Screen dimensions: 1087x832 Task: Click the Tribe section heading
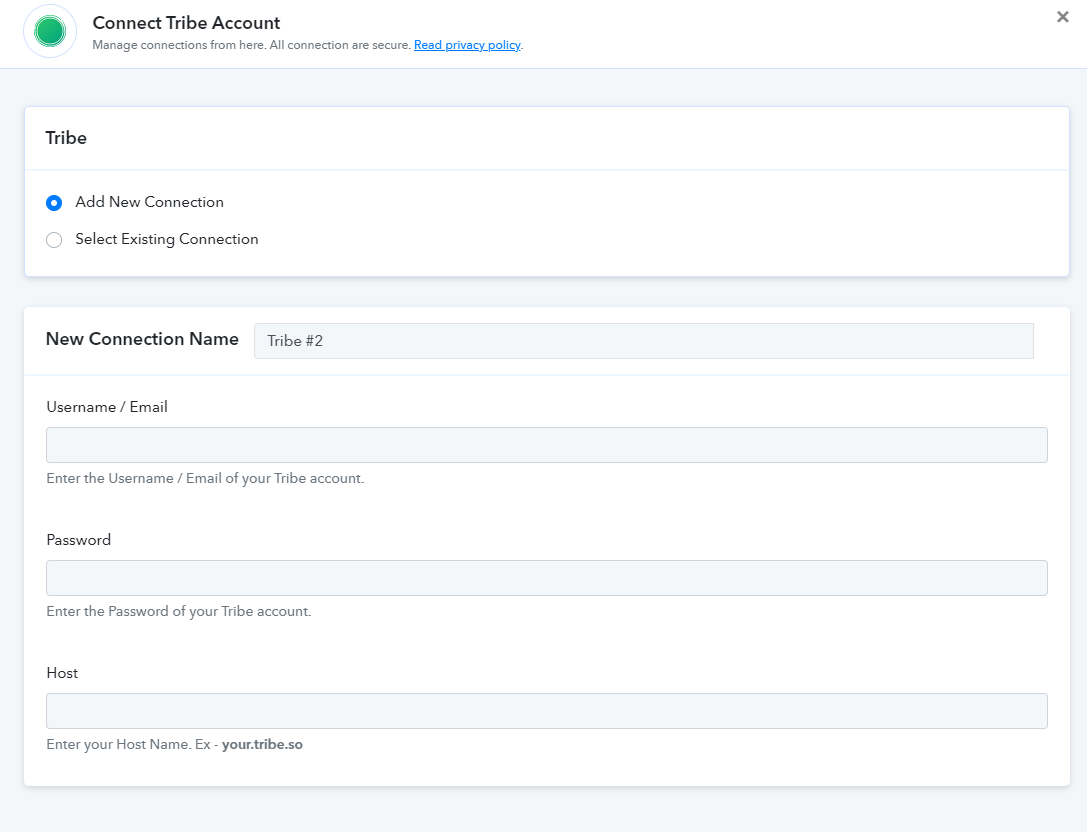[x=66, y=138]
